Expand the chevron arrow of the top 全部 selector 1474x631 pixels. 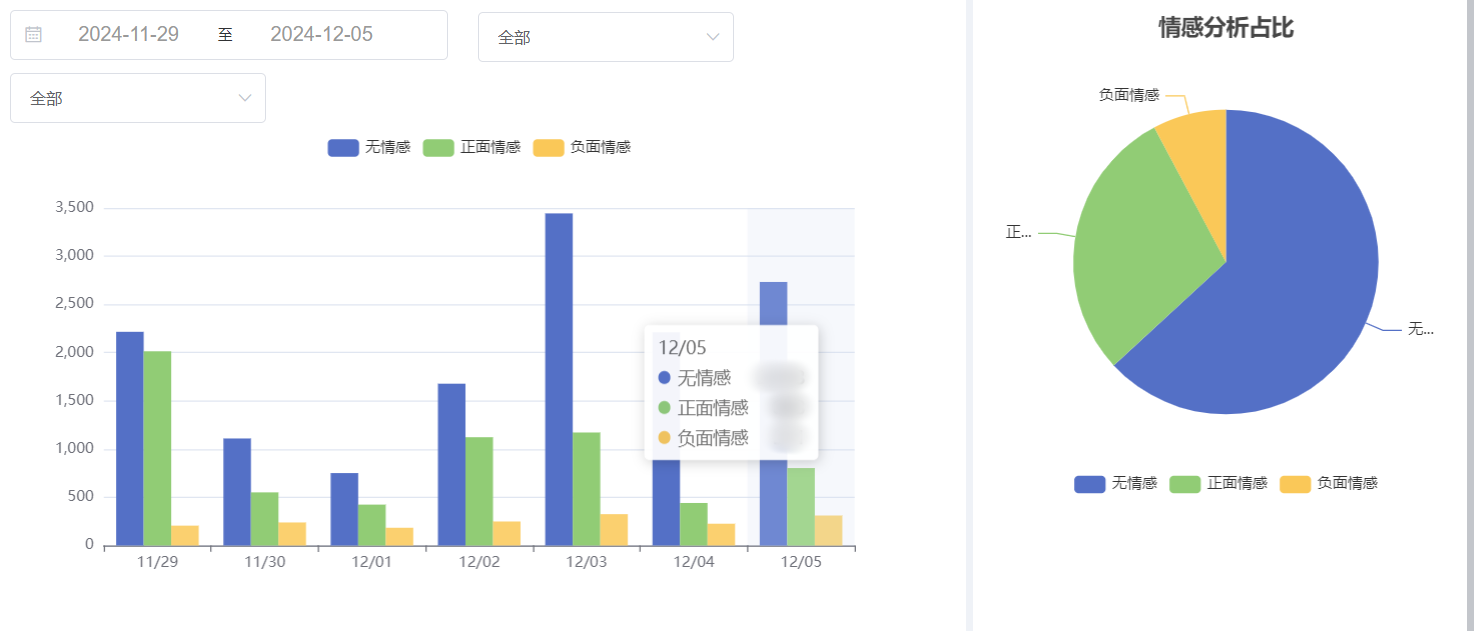(713, 37)
